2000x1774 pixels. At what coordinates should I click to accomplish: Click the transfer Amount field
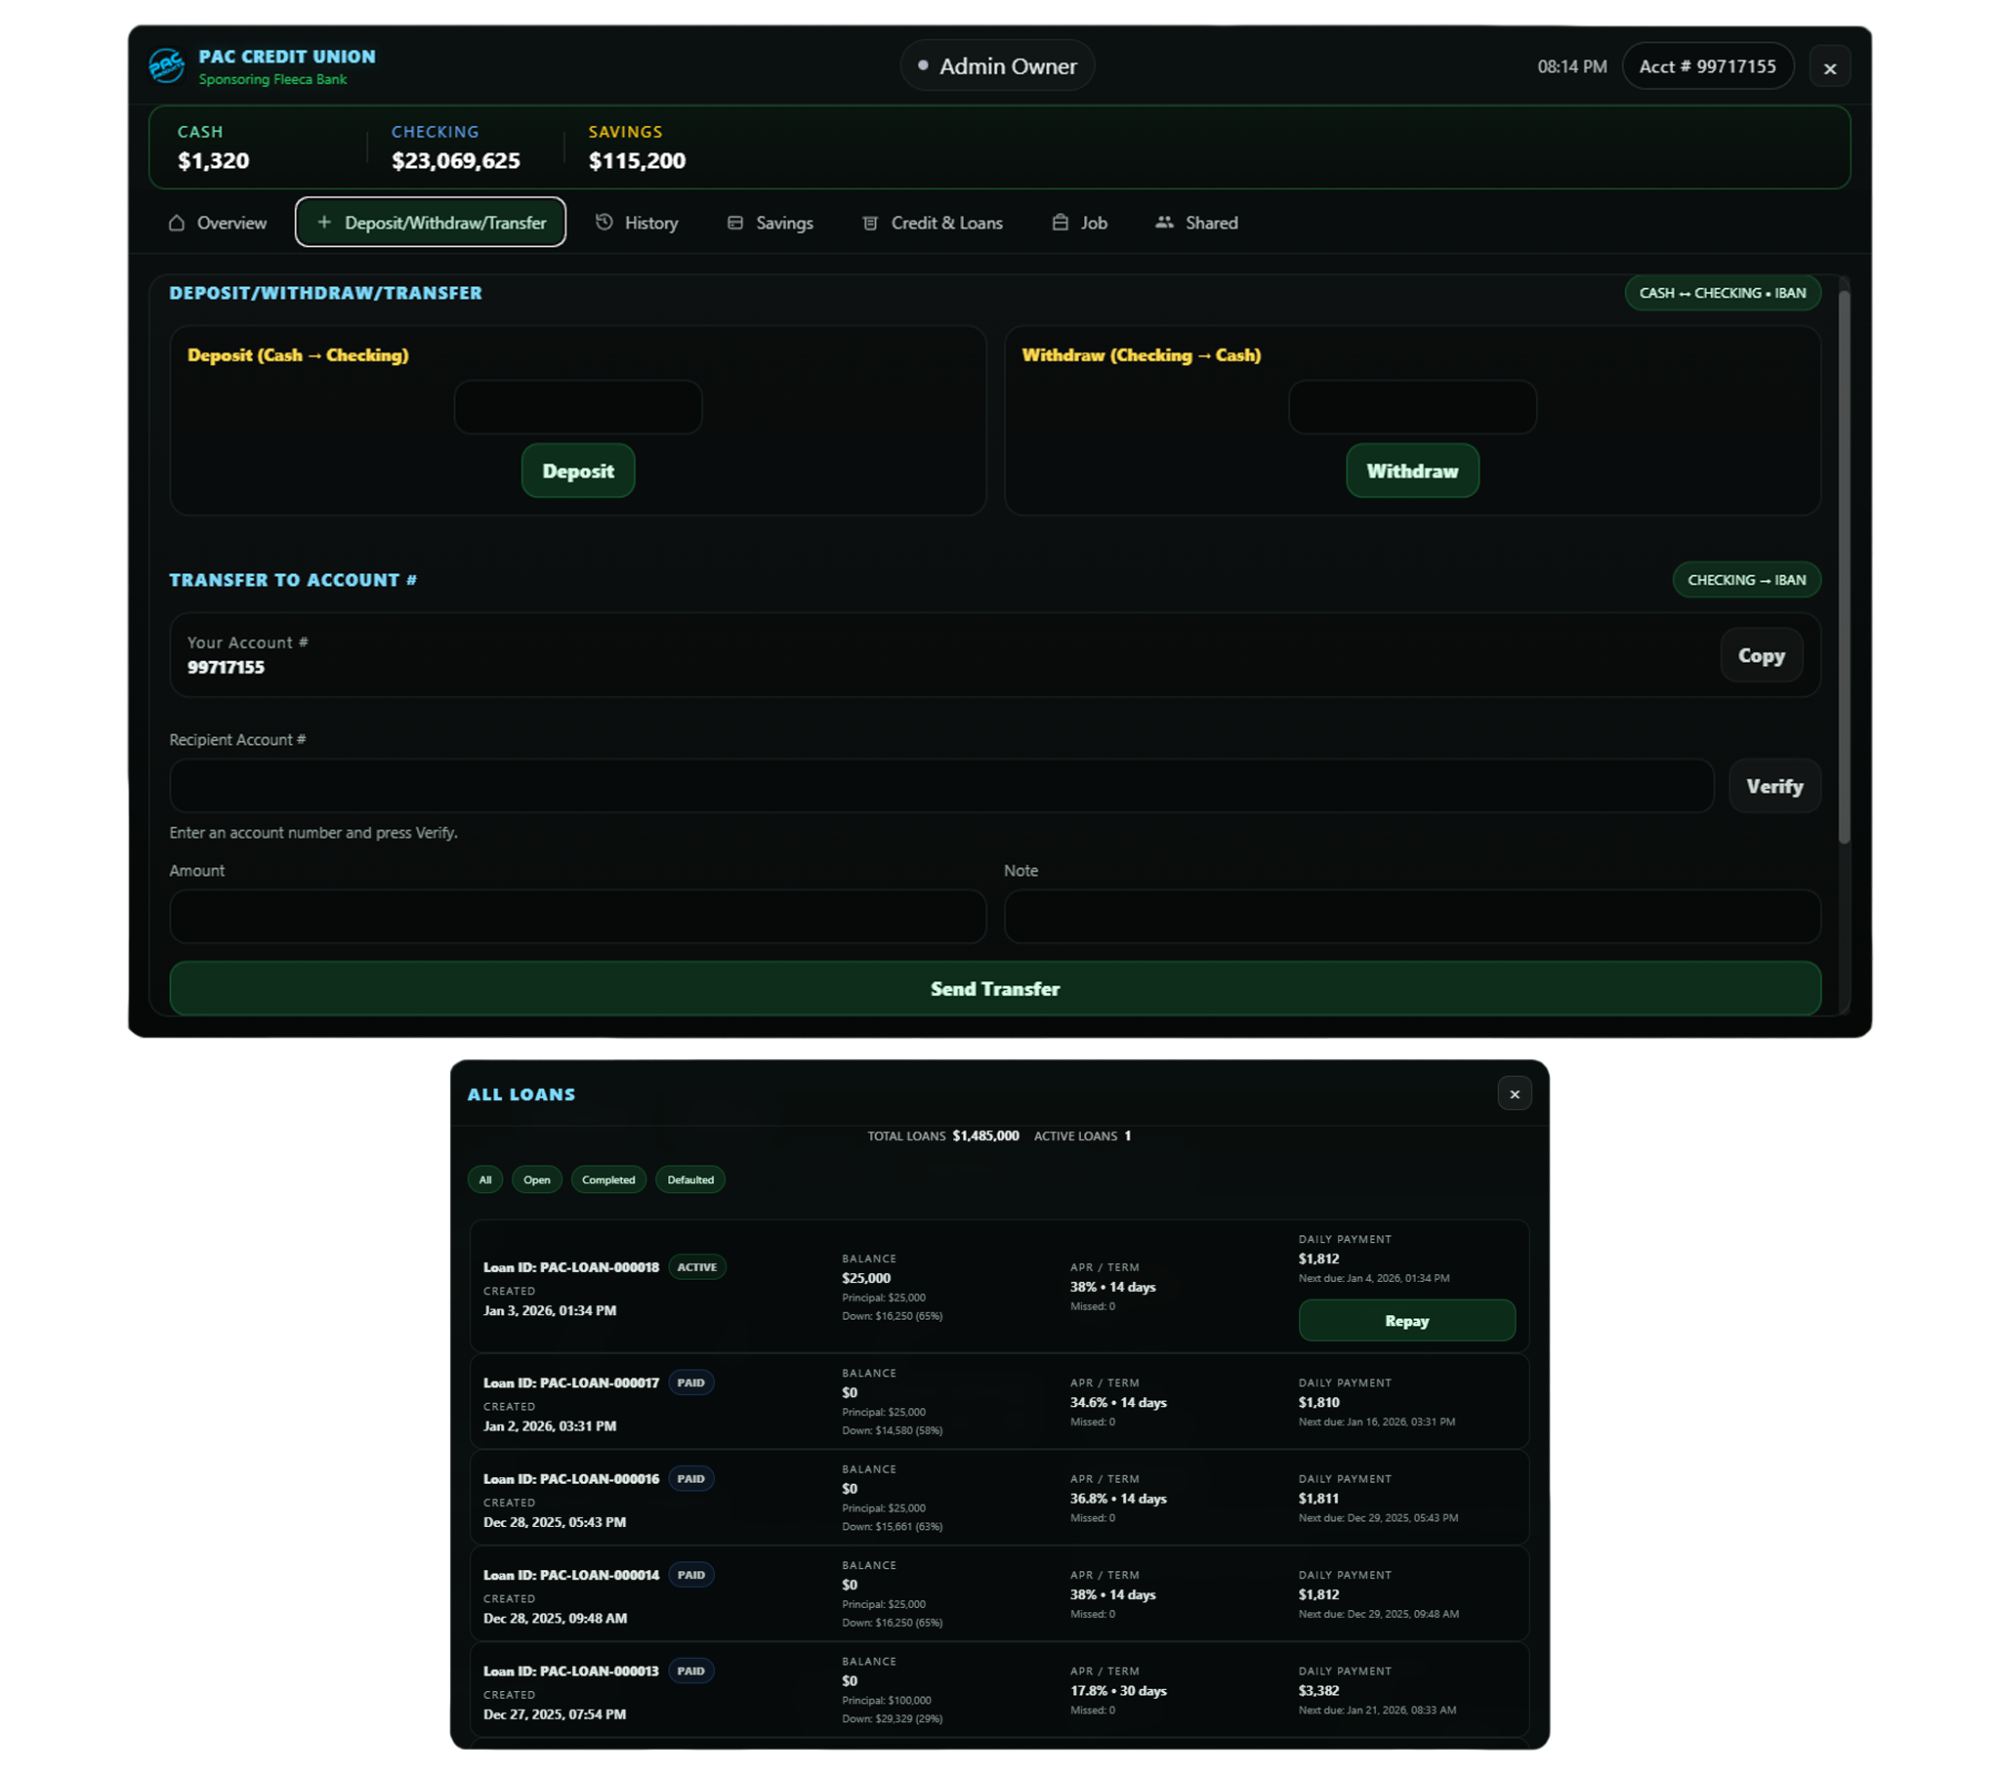578,916
